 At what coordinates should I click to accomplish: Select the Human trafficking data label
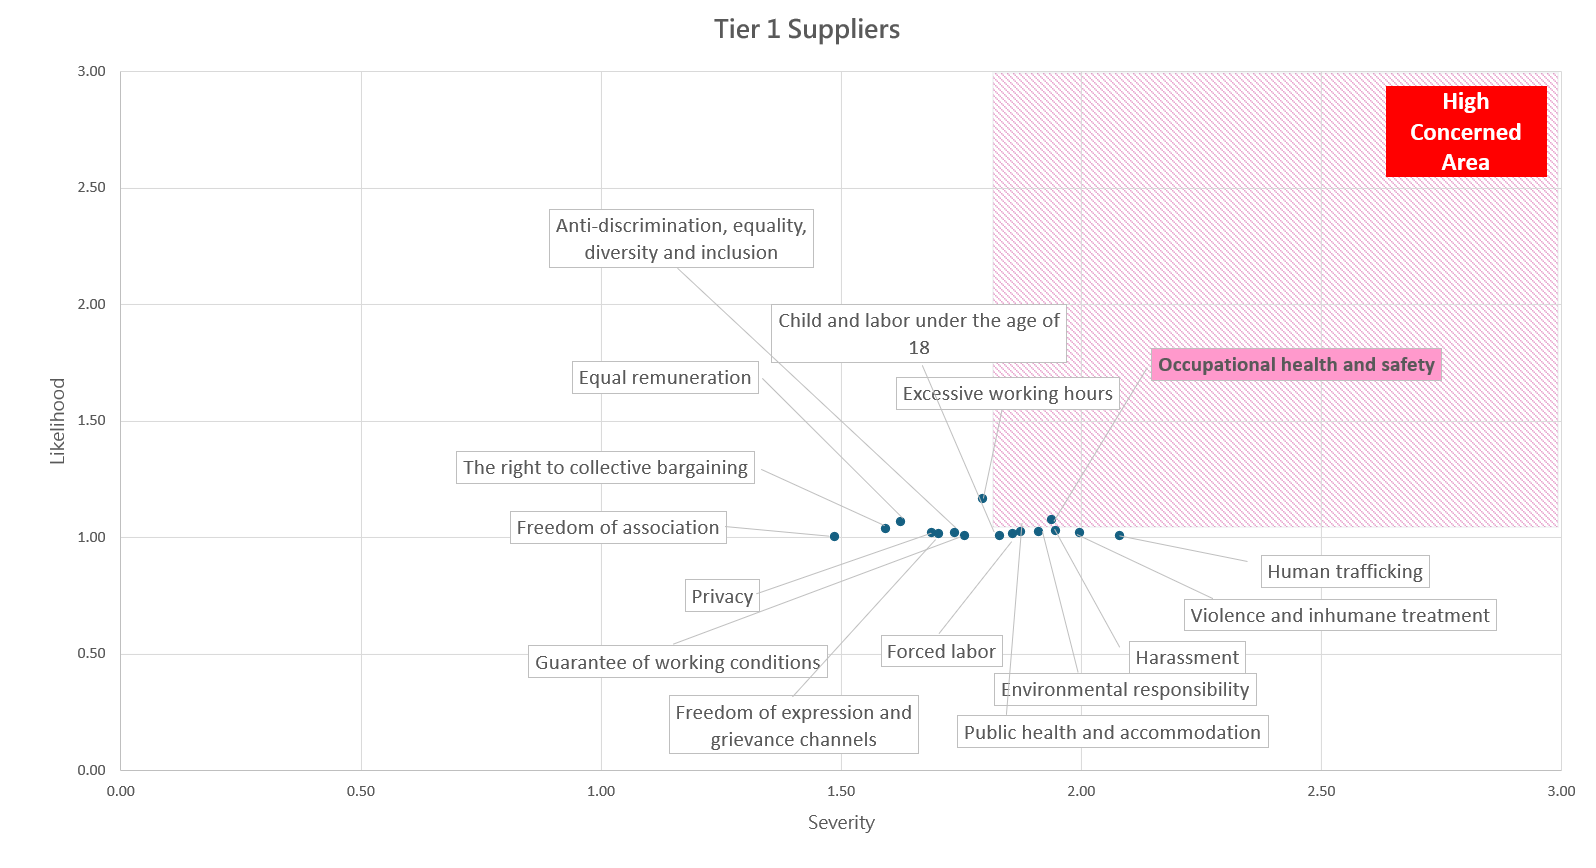pyautogui.click(x=1344, y=572)
